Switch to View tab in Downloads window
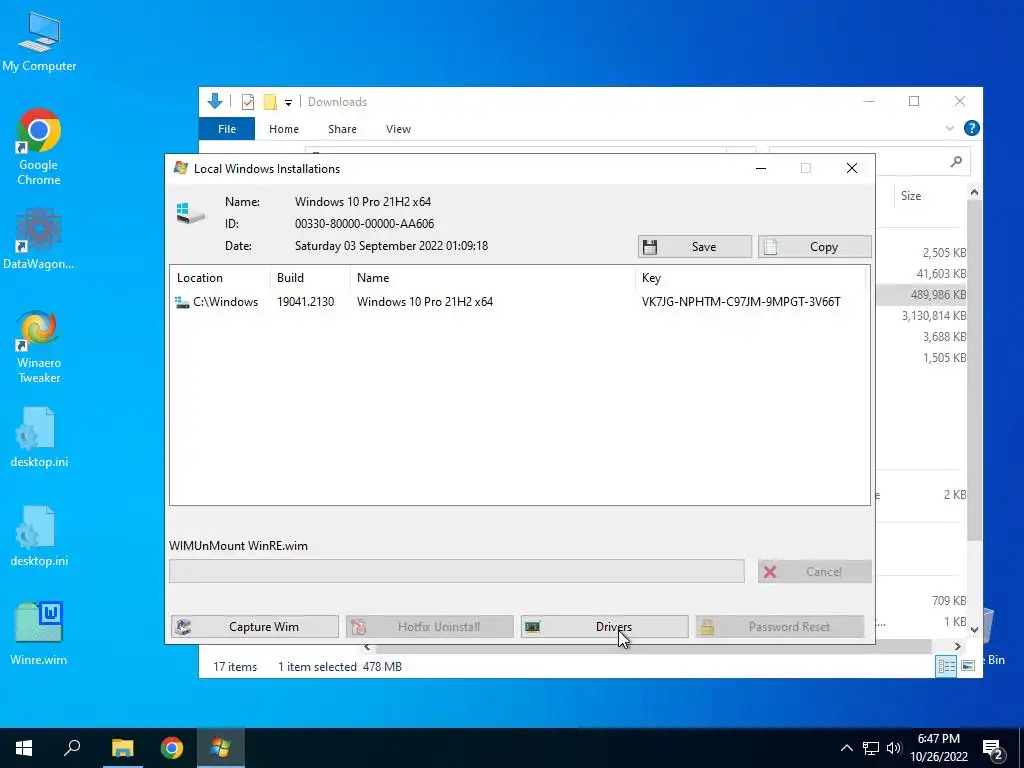Image resolution: width=1024 pixels, height=768 pixels. point(398,129)
